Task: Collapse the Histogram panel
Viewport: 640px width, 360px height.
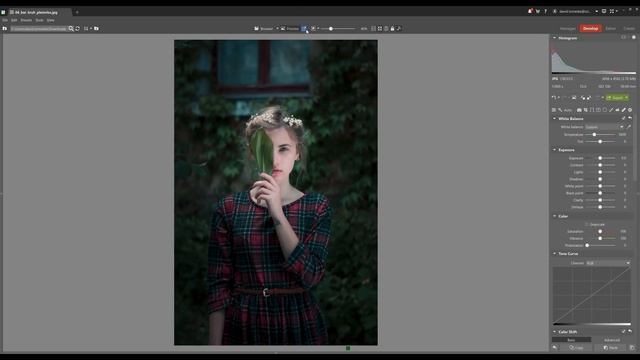Action: click(554, 38)
